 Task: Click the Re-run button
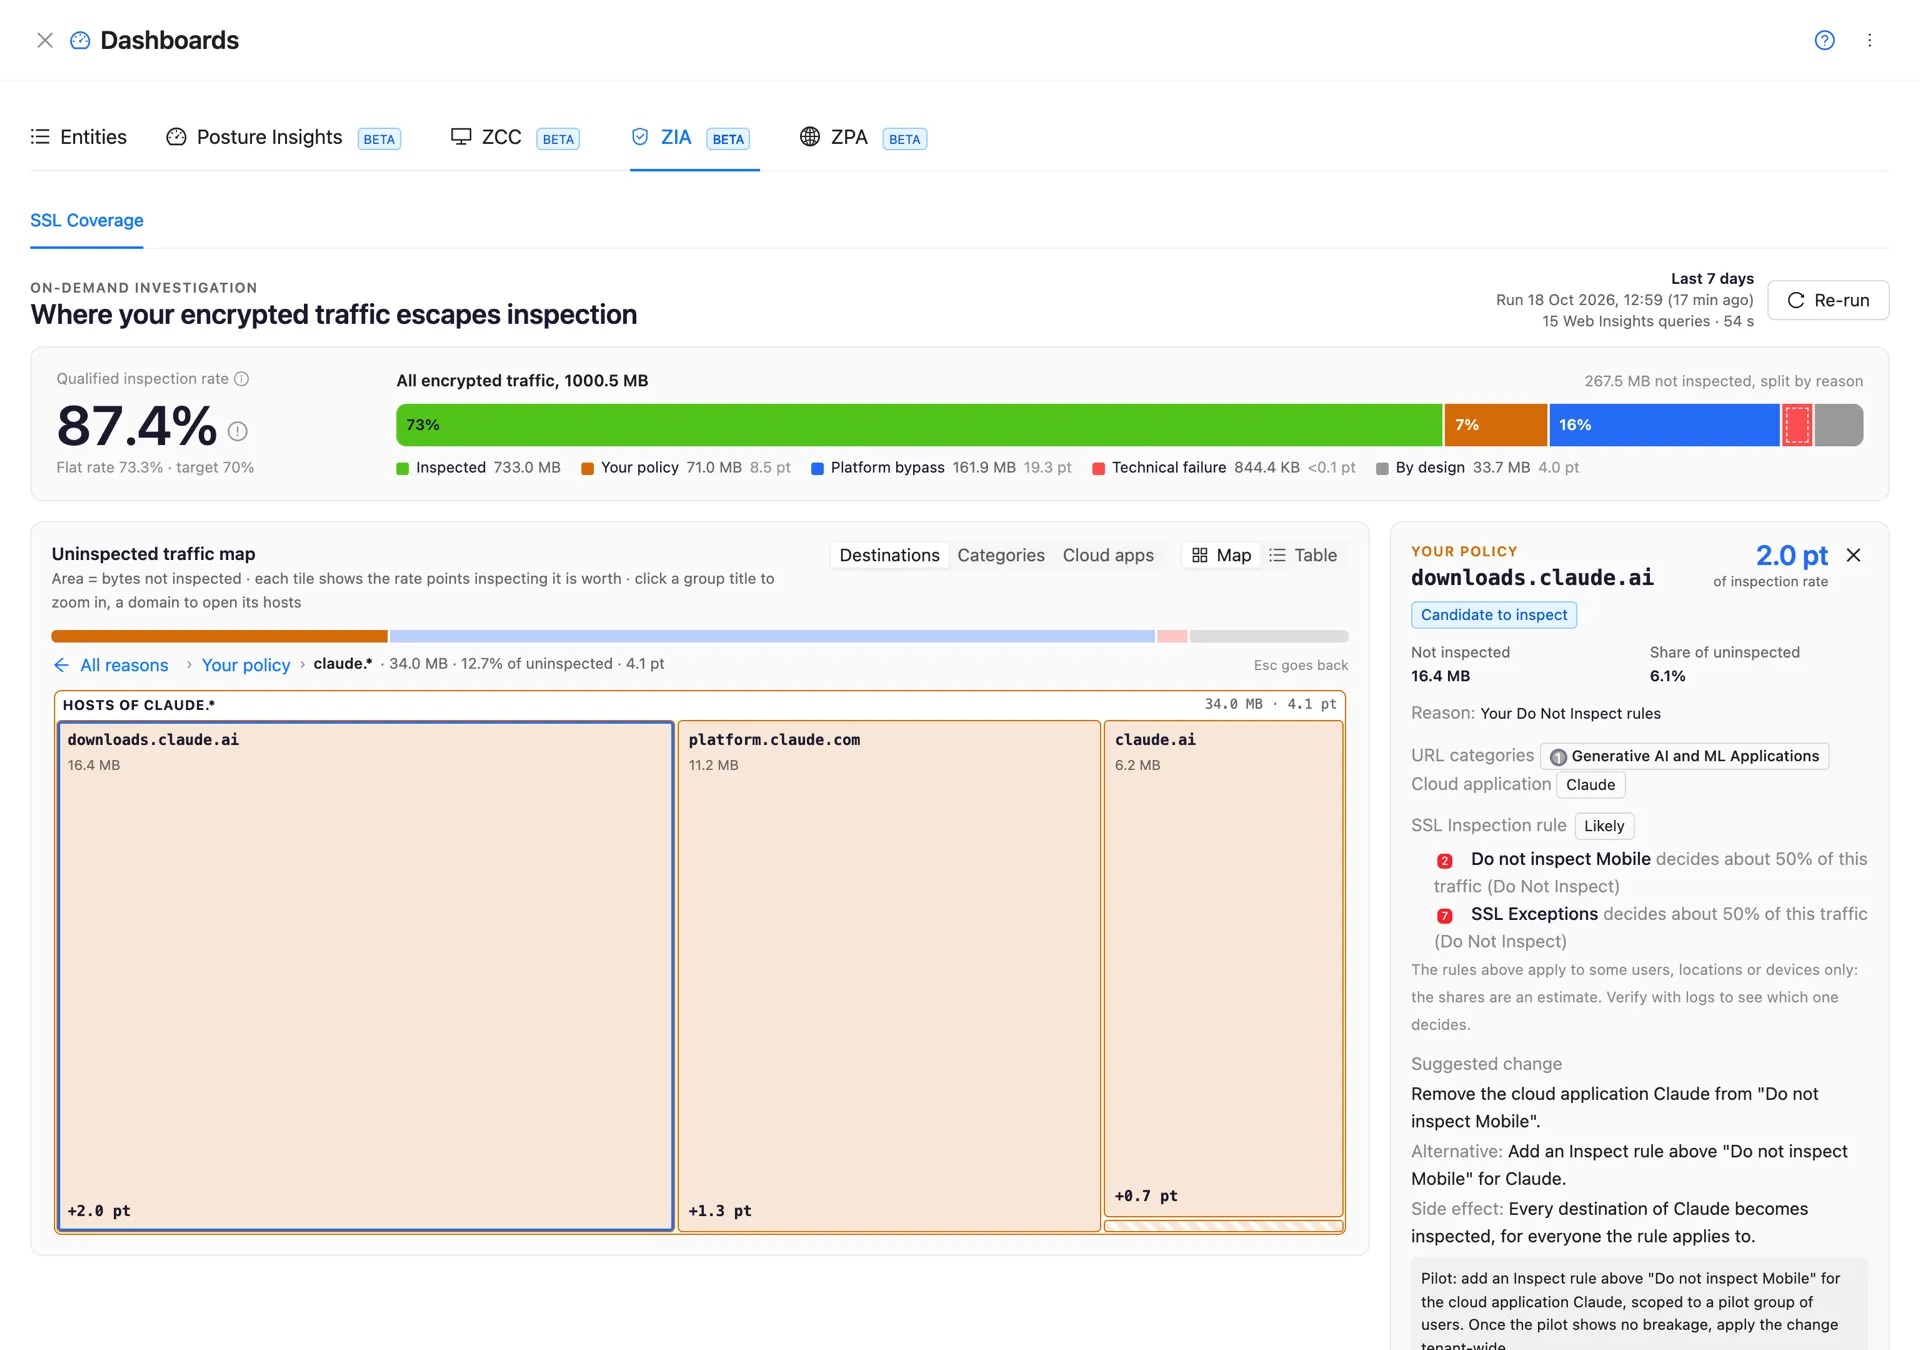tap(1828, 300)
